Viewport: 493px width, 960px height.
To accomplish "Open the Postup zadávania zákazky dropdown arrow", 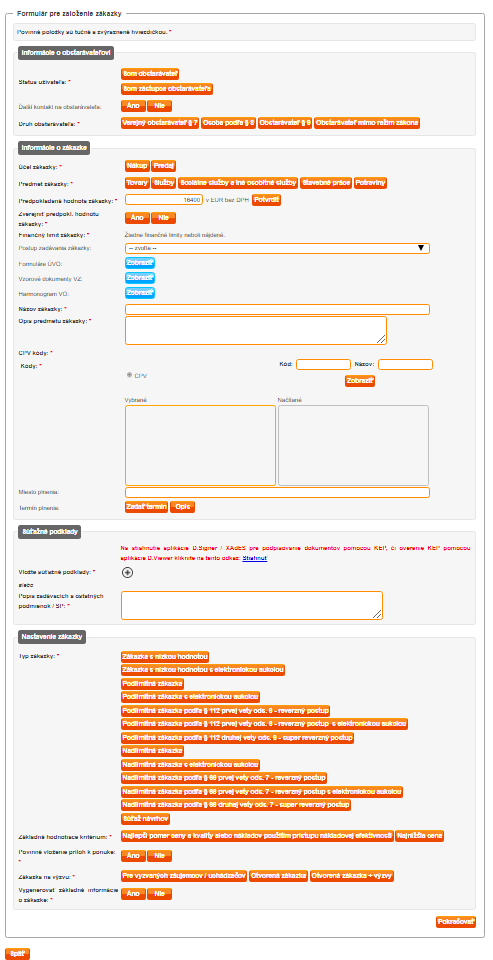I will tap(421, 248).
